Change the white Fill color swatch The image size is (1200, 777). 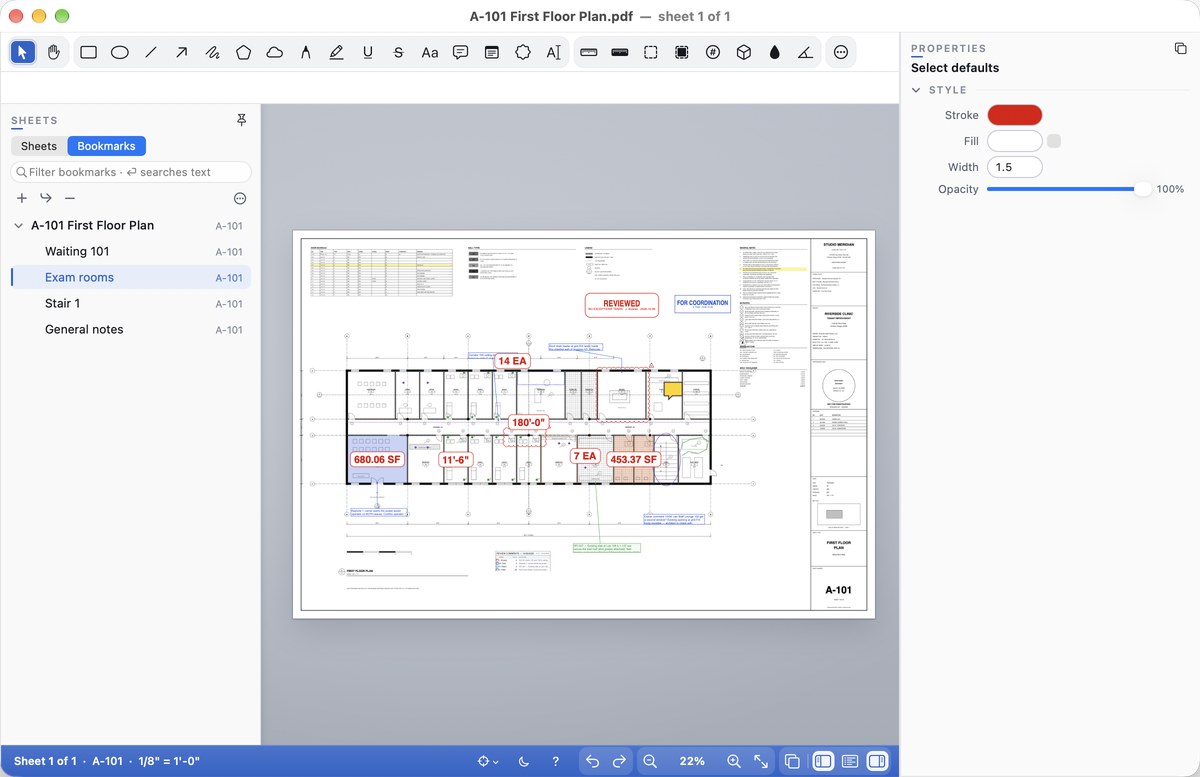pos(1015,141)
